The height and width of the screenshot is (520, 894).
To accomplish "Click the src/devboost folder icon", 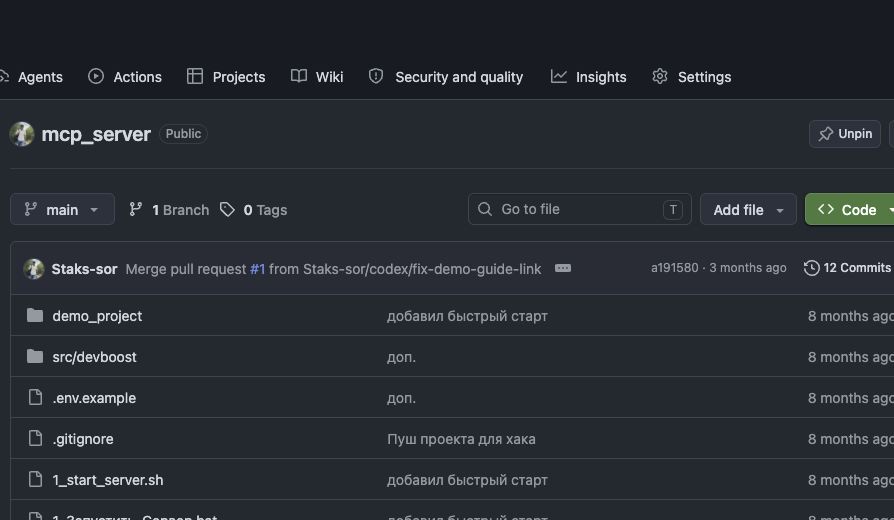I will (35, 356).
